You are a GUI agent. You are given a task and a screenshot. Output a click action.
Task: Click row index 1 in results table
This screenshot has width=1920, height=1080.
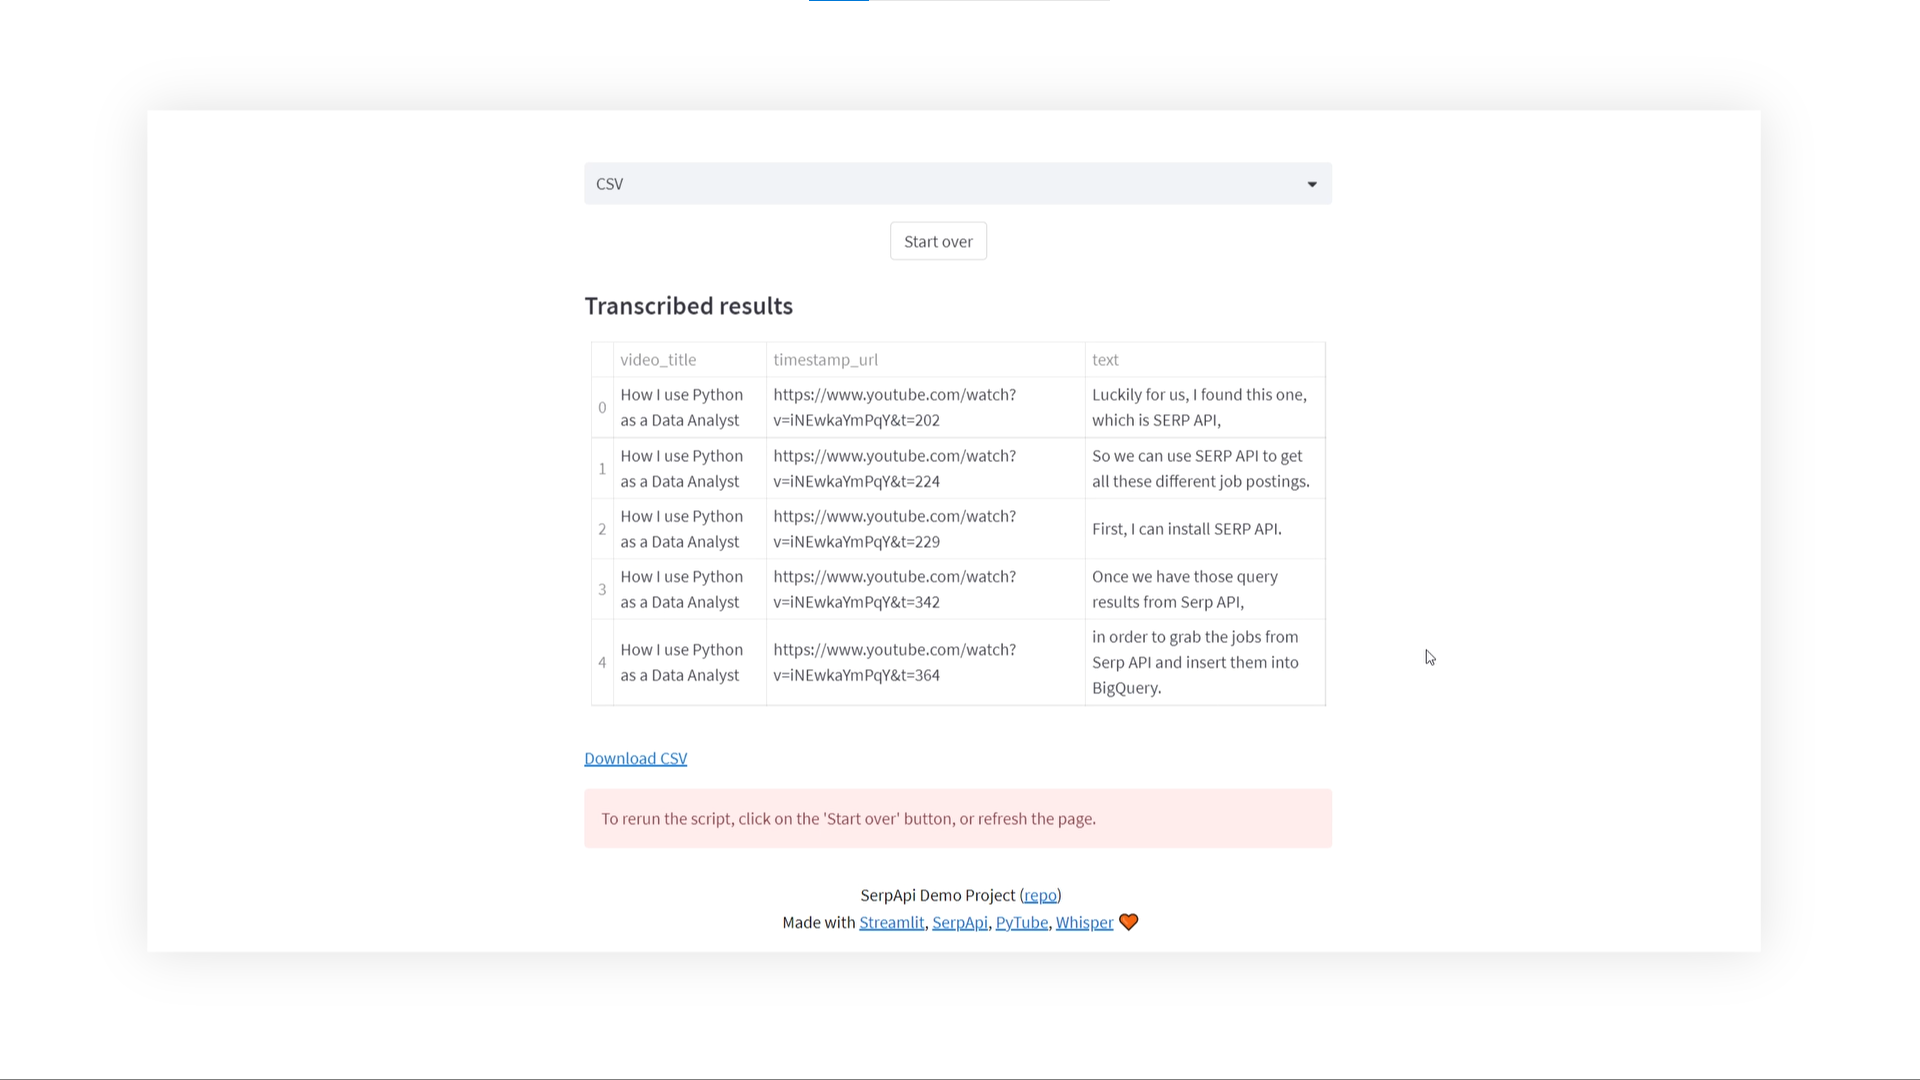coord(602,468)
